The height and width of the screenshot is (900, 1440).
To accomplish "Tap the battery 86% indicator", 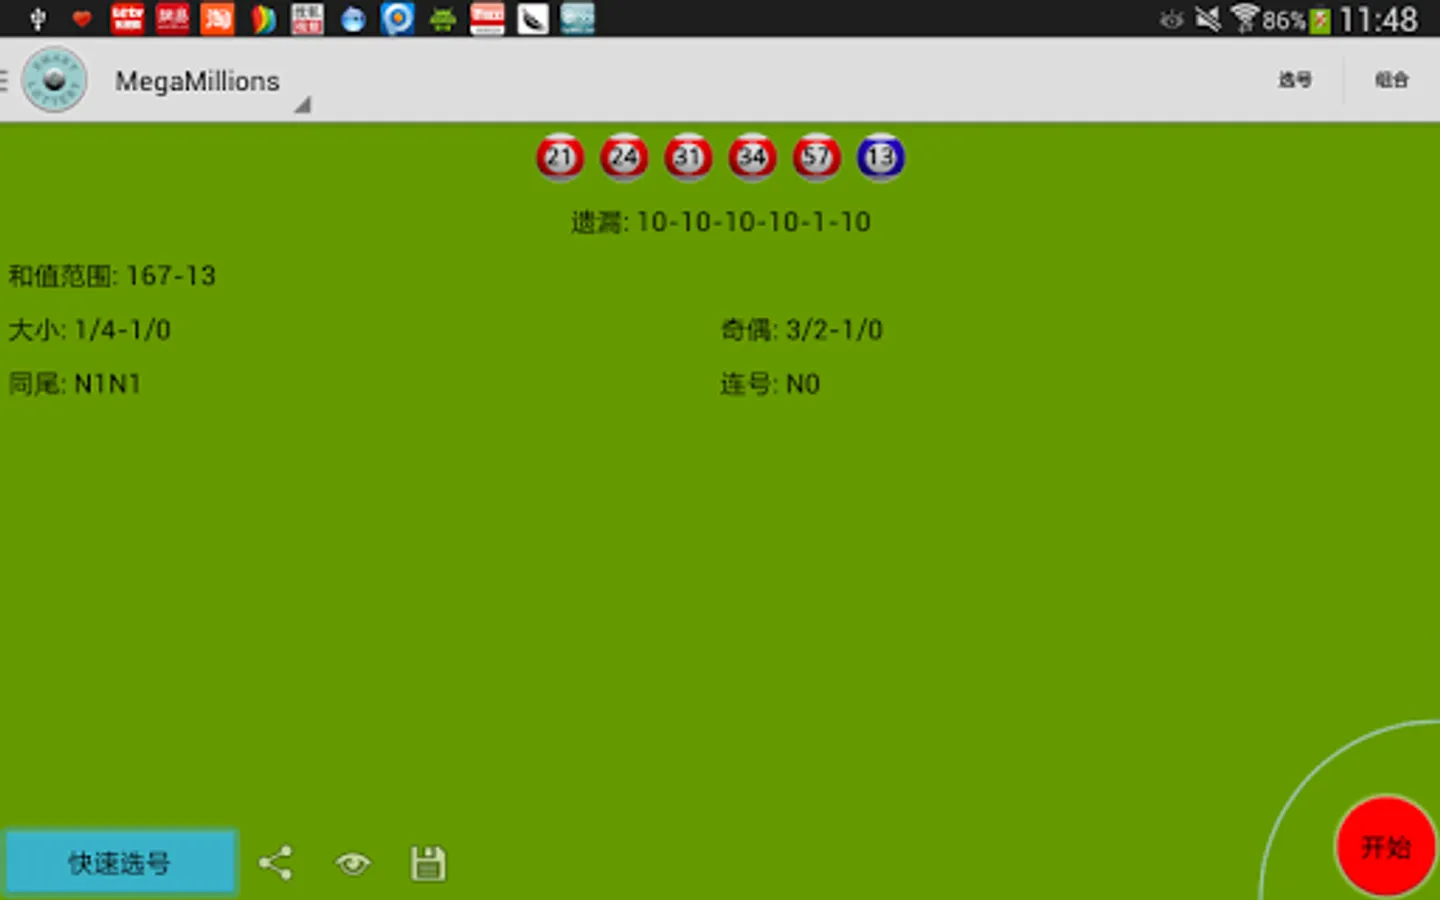I will pos(1296,20).
